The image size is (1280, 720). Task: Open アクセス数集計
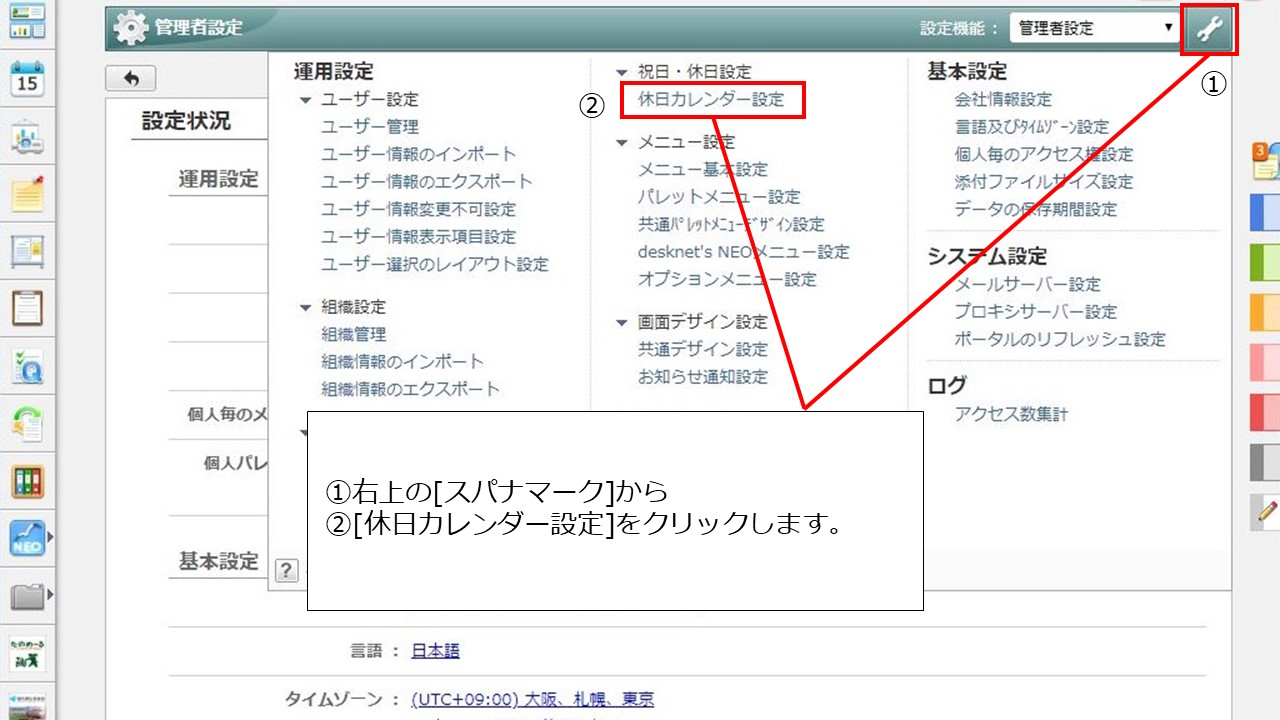(1012, 414)
